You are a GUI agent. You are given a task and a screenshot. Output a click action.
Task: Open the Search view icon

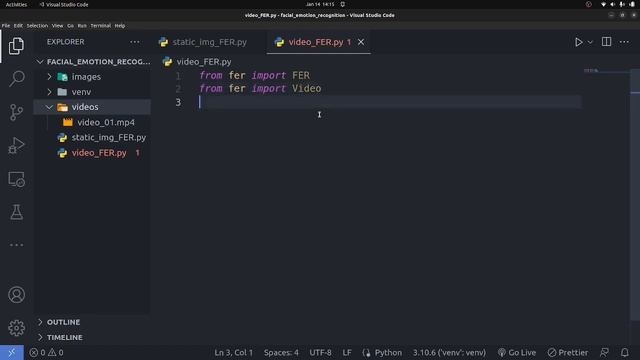pyautogui.click(x=16, y=78)
